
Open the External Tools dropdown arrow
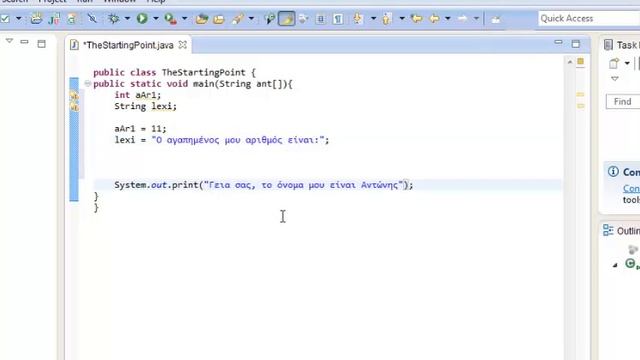(184, 18)
